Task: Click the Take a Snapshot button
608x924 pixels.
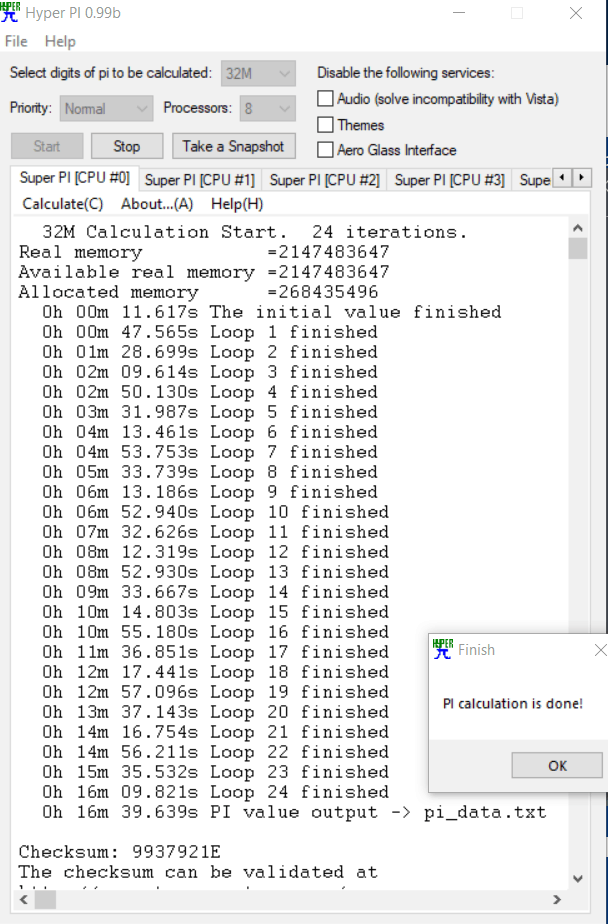Action: click(233, 146)
